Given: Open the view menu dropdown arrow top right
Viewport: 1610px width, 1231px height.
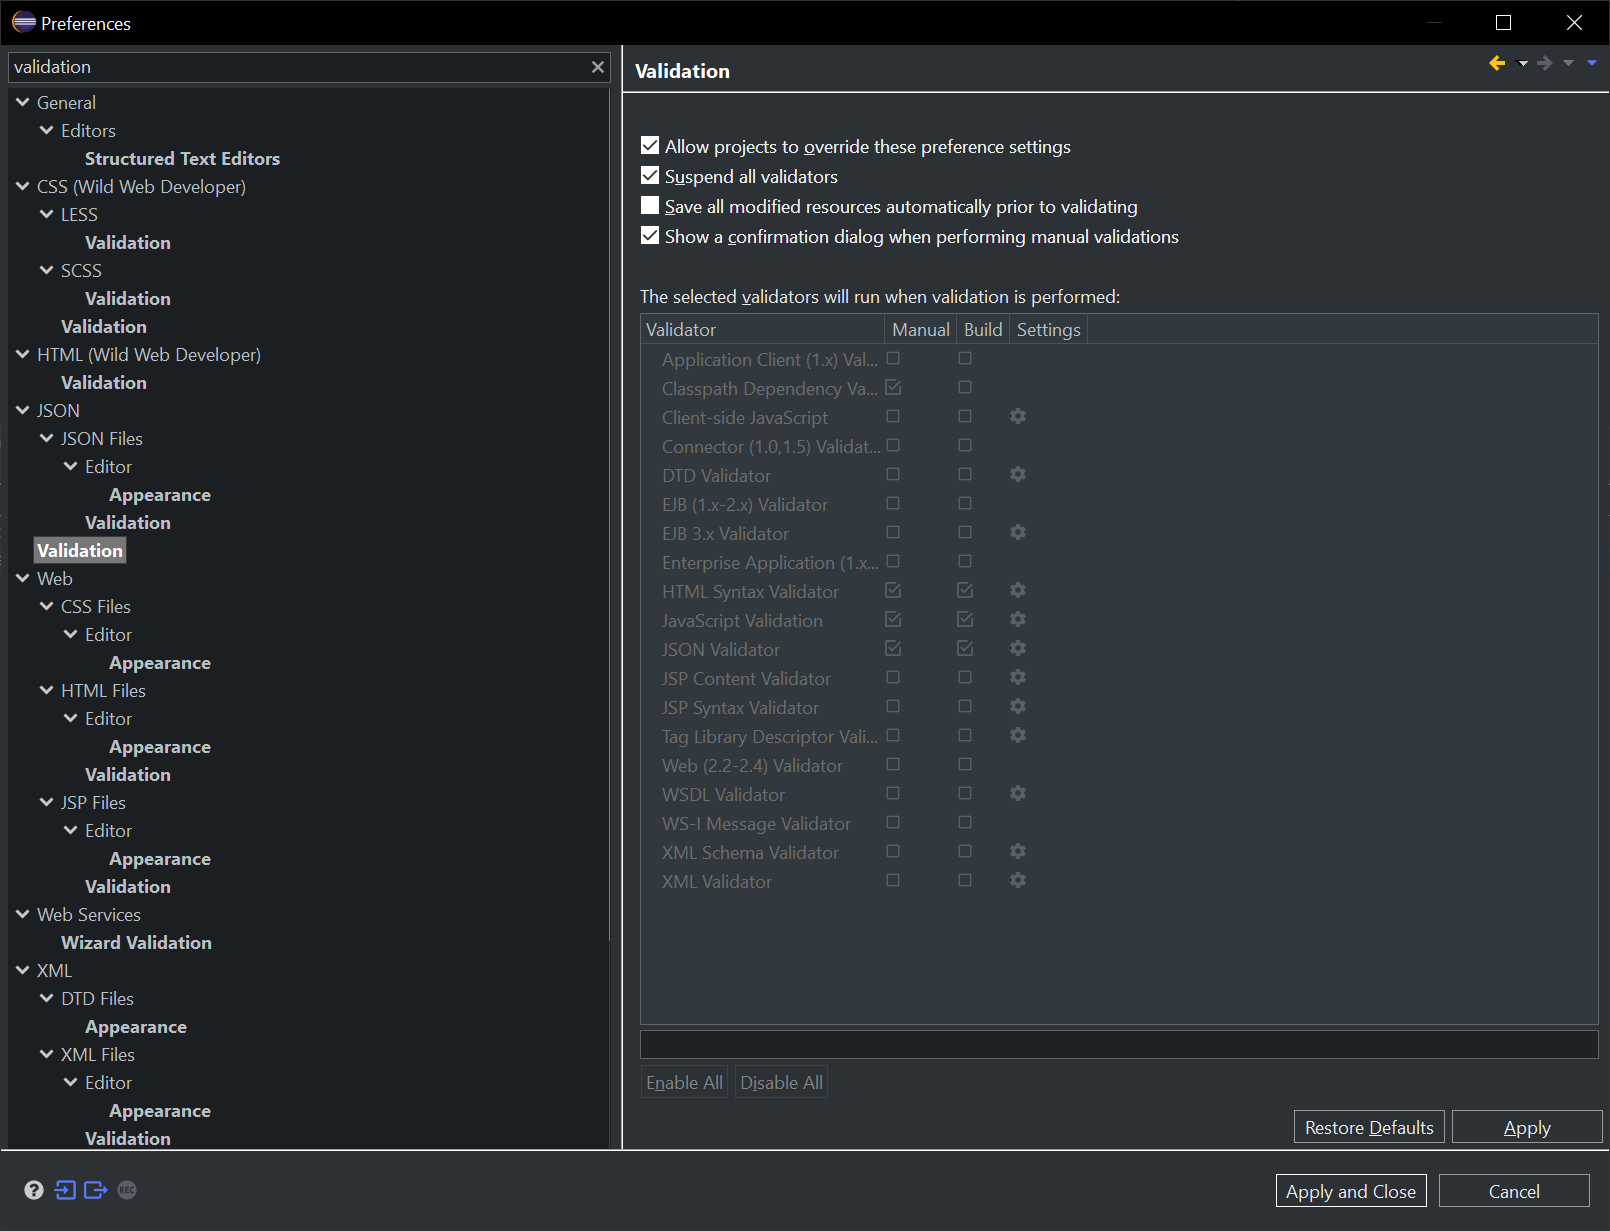Looking at the screenshot, I should coord(1590,62).
